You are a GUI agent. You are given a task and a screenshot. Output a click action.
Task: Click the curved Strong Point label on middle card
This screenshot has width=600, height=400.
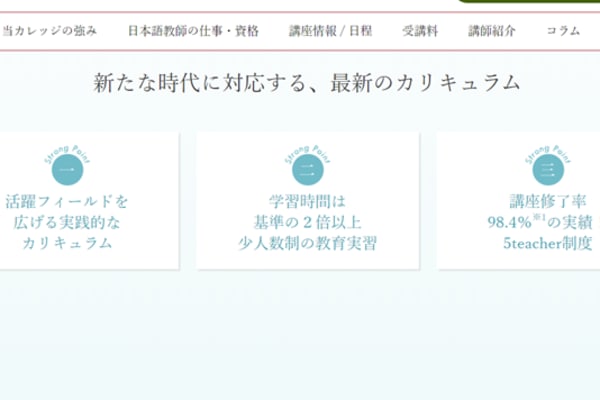(x=307, y=150)
